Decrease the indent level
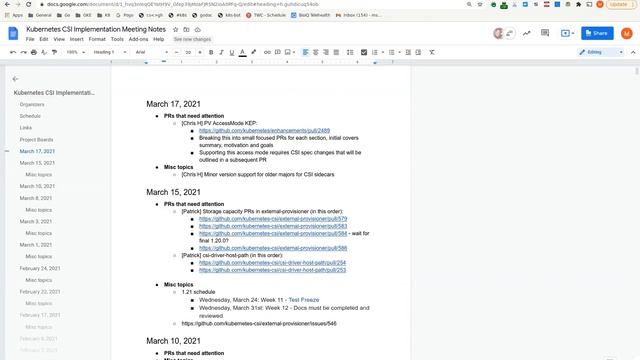 pyautogui.click(x=408, y=52)
